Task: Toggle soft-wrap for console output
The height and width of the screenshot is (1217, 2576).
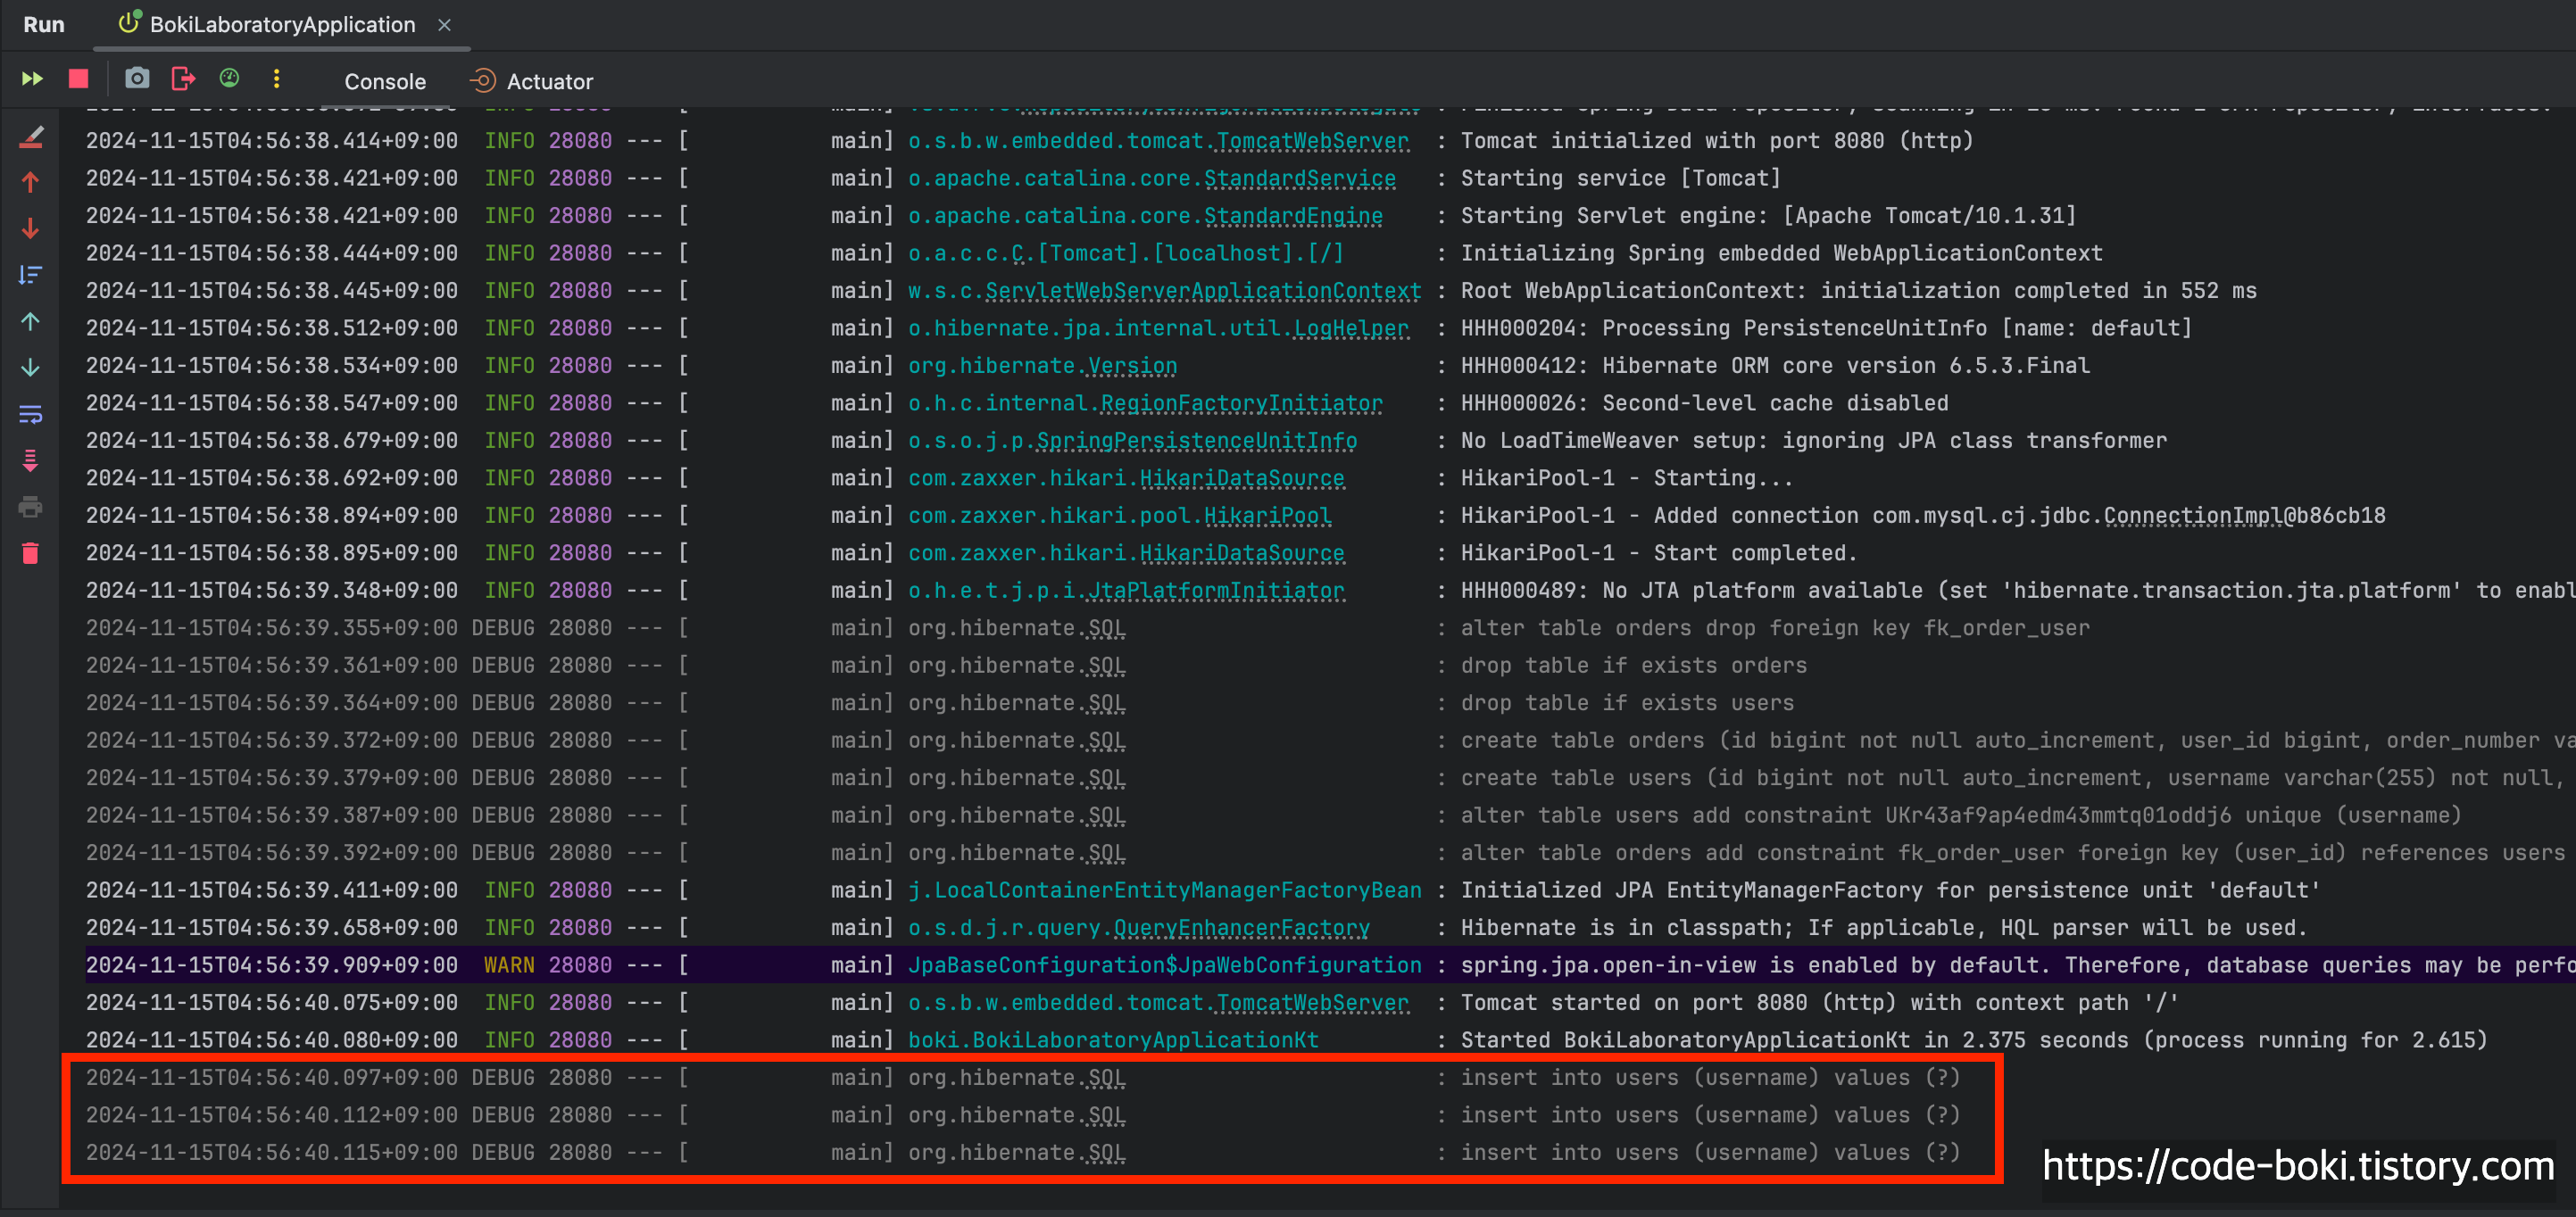Action: 31,414
